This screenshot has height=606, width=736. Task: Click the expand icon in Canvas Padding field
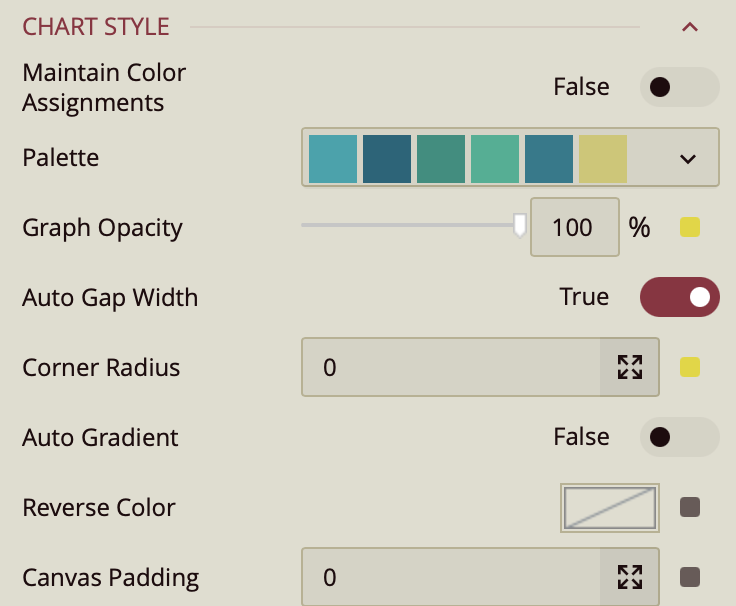[629, 577]
